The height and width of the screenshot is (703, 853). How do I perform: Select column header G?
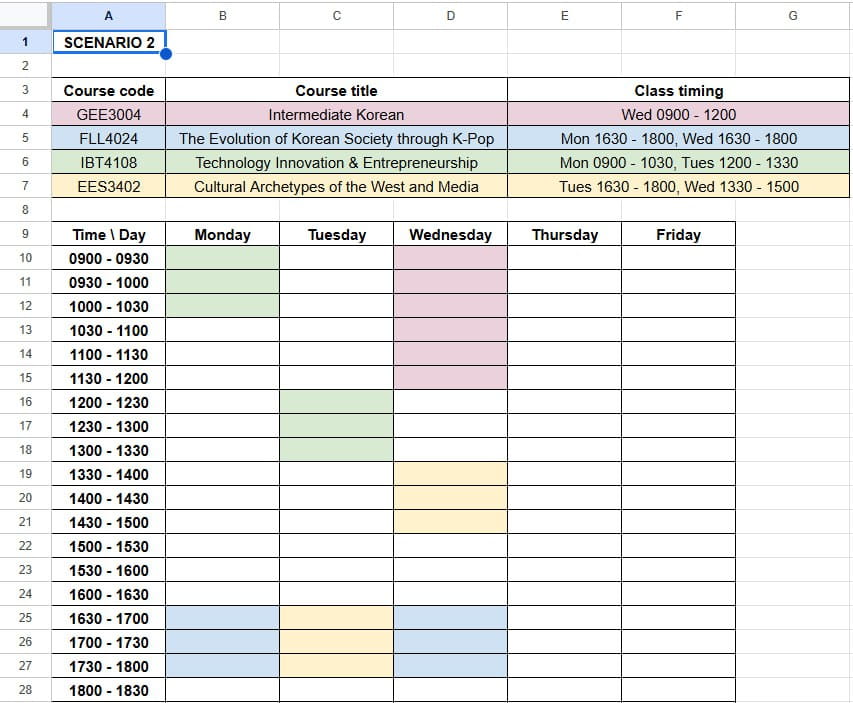click(x=793, y=15)
